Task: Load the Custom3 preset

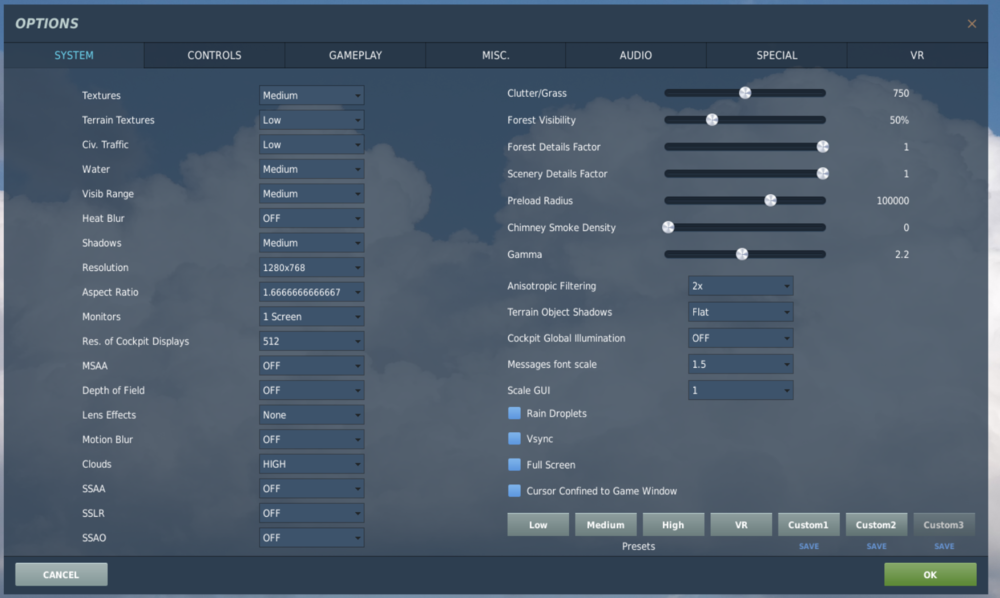Action: 943,525
